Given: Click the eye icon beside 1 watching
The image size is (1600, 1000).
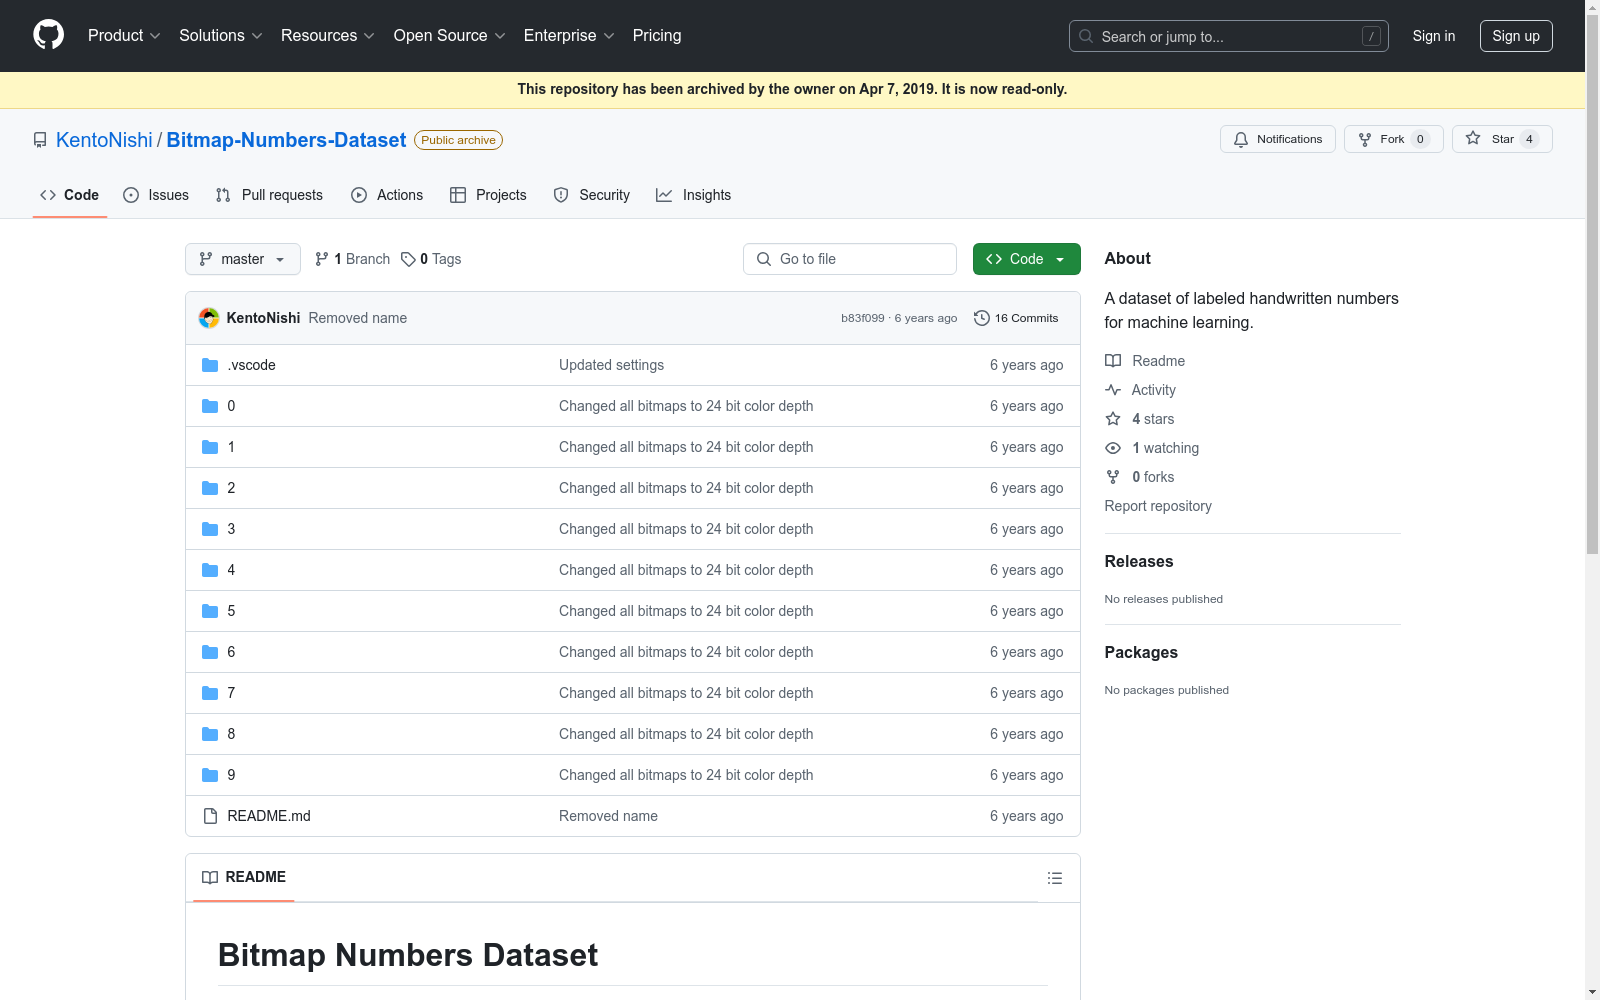Looking at the screenshot, I should (1113, 448).
